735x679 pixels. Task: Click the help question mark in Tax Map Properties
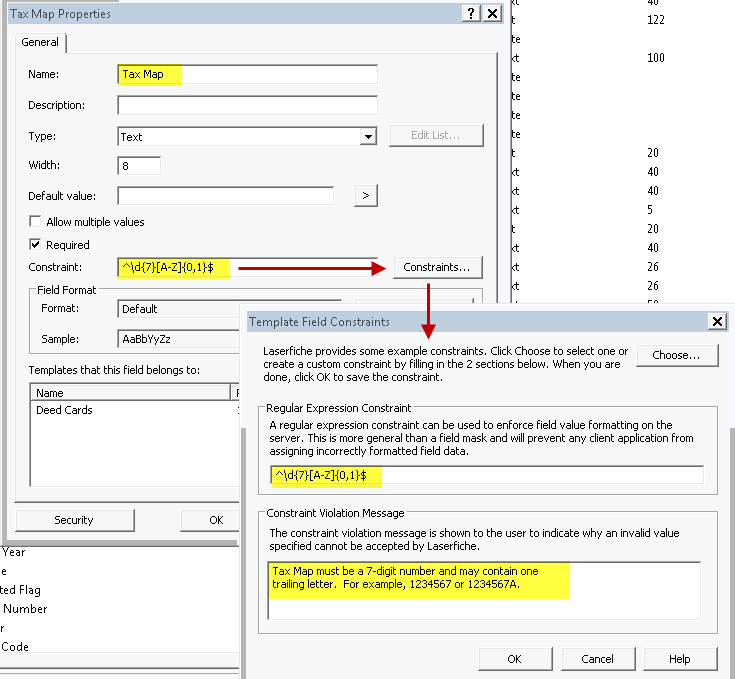click(x=471, y=13)
